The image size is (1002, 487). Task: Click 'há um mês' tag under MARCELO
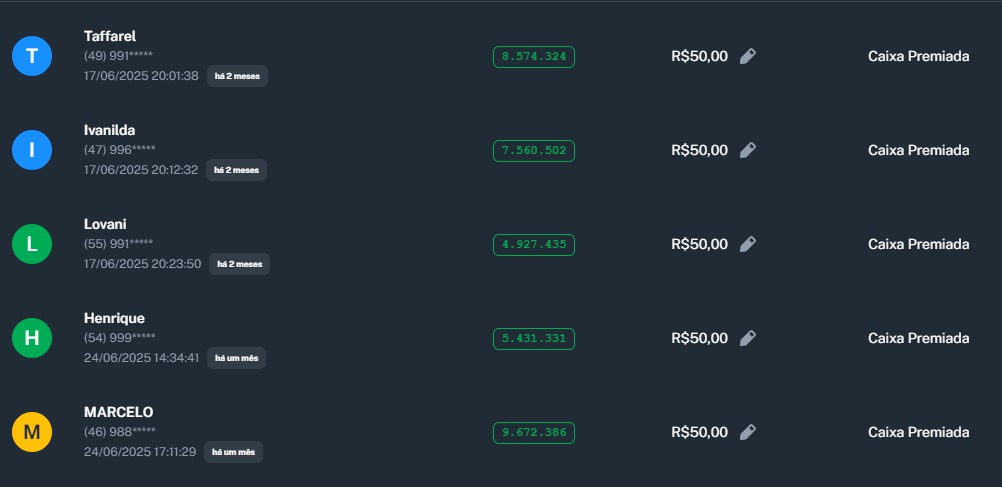click(x=234, y=452)
